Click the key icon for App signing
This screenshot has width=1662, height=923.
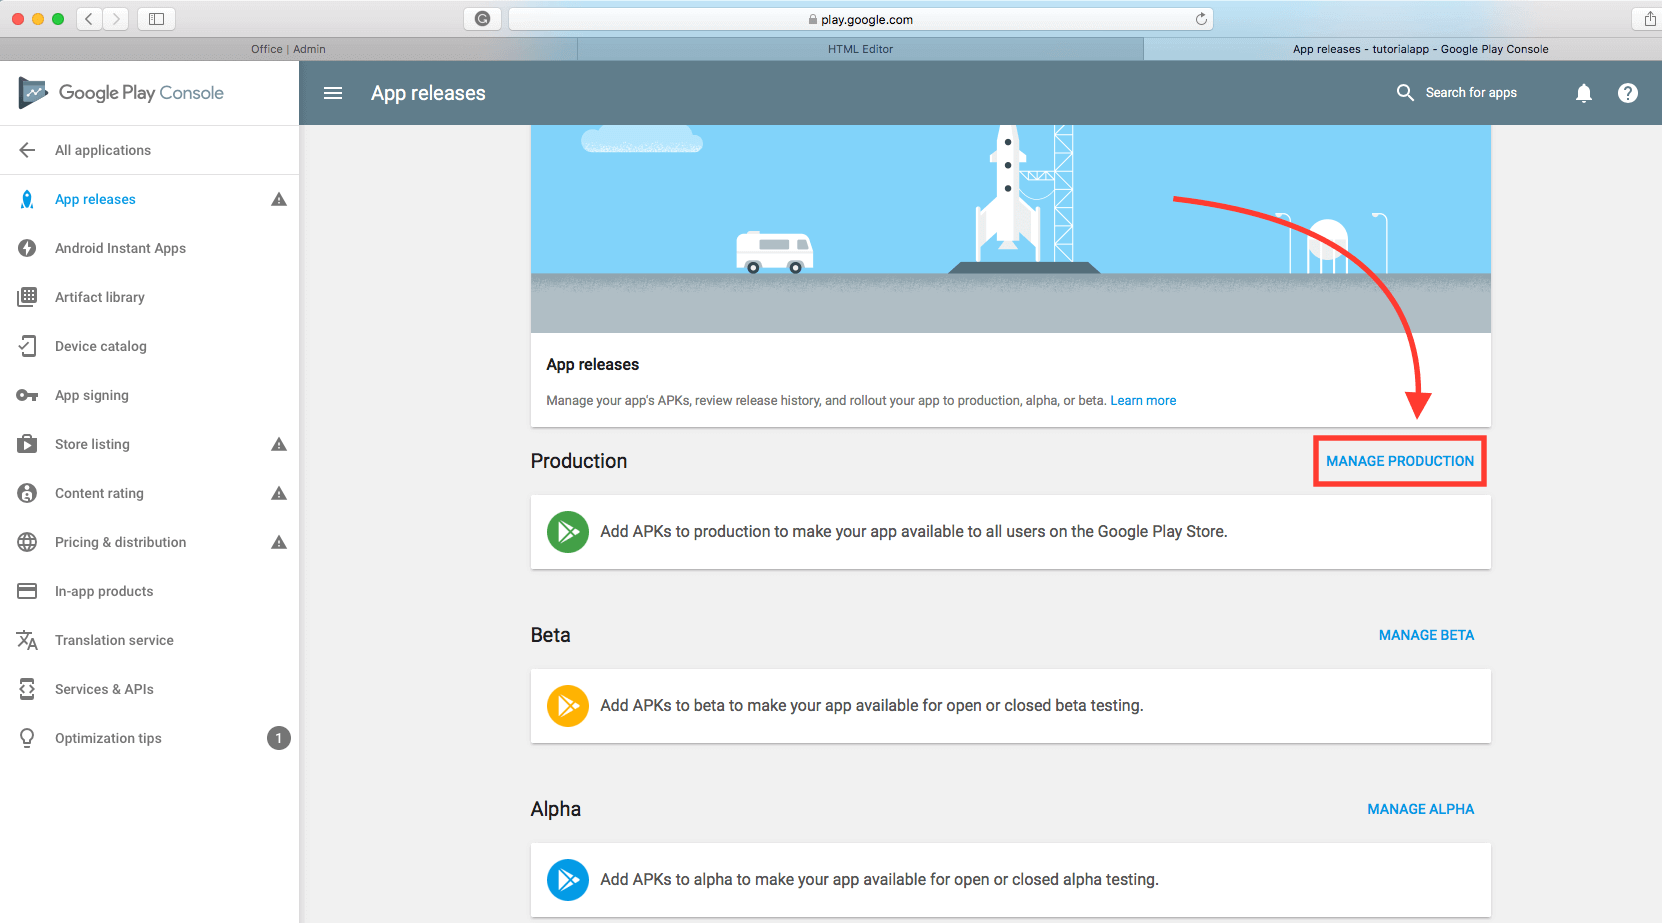coord(27,395)
